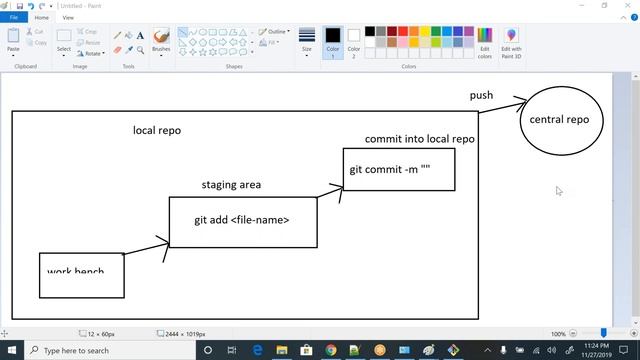640x360 pixels.
Task: Open File Explorer from the taskbar
Action: click(282, 350)
